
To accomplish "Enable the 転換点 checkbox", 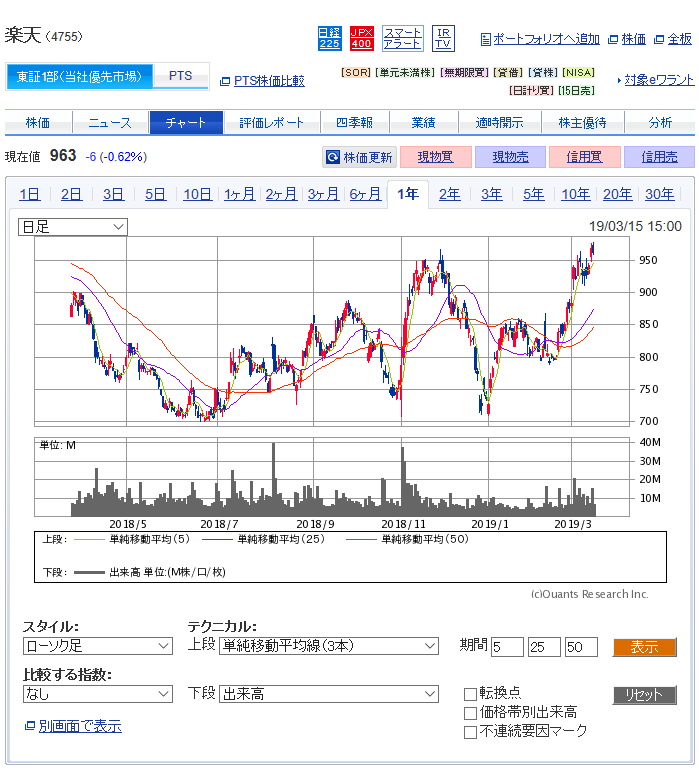I will [470, 694].
